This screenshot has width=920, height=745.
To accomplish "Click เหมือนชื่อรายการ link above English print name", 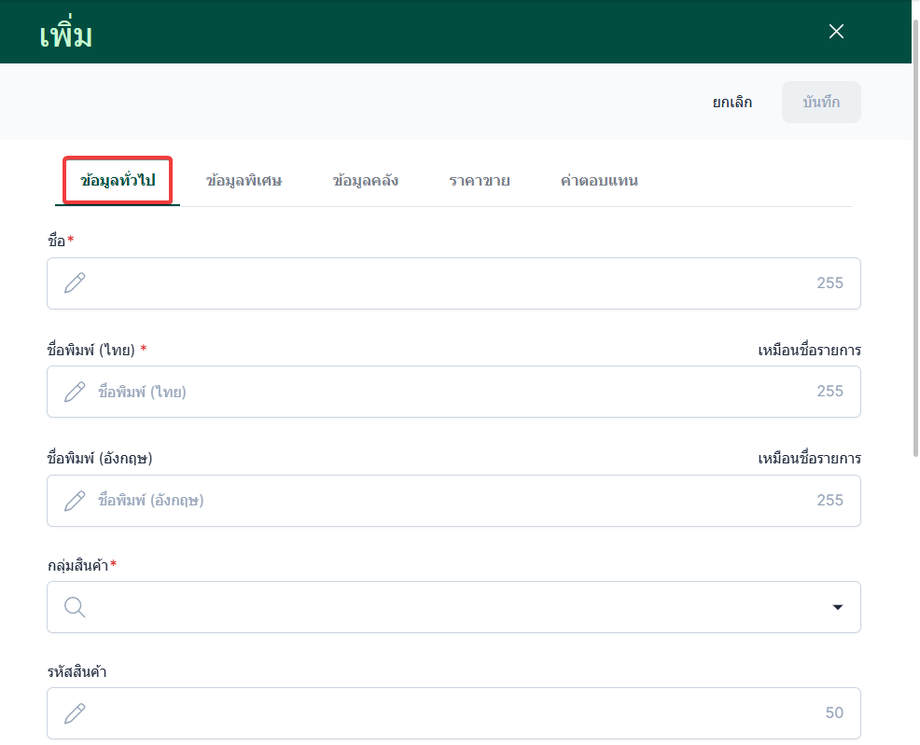I will [x=809, y=458].
